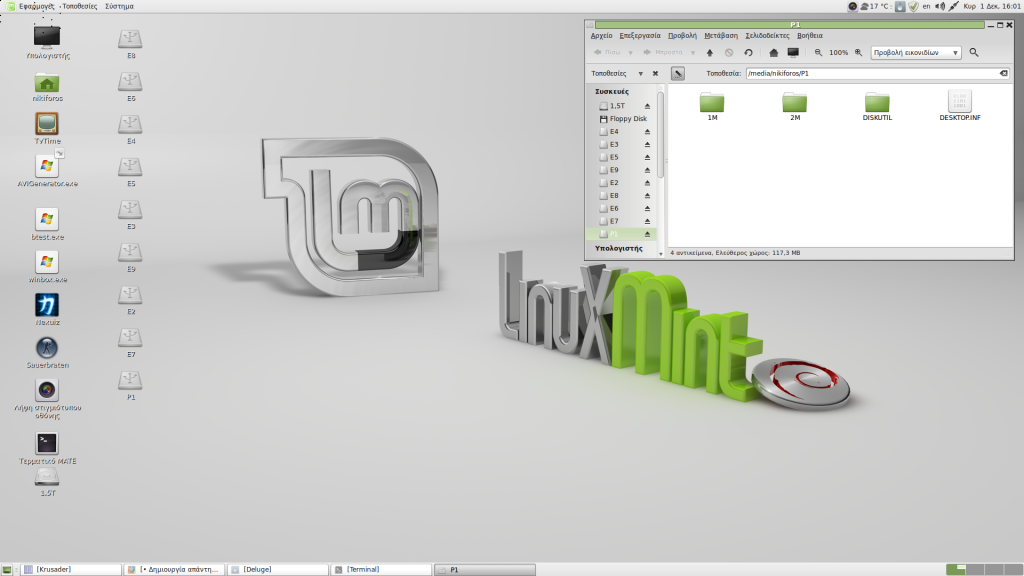
Task: Zoom out the file view
Action: (x=818, y=52)
